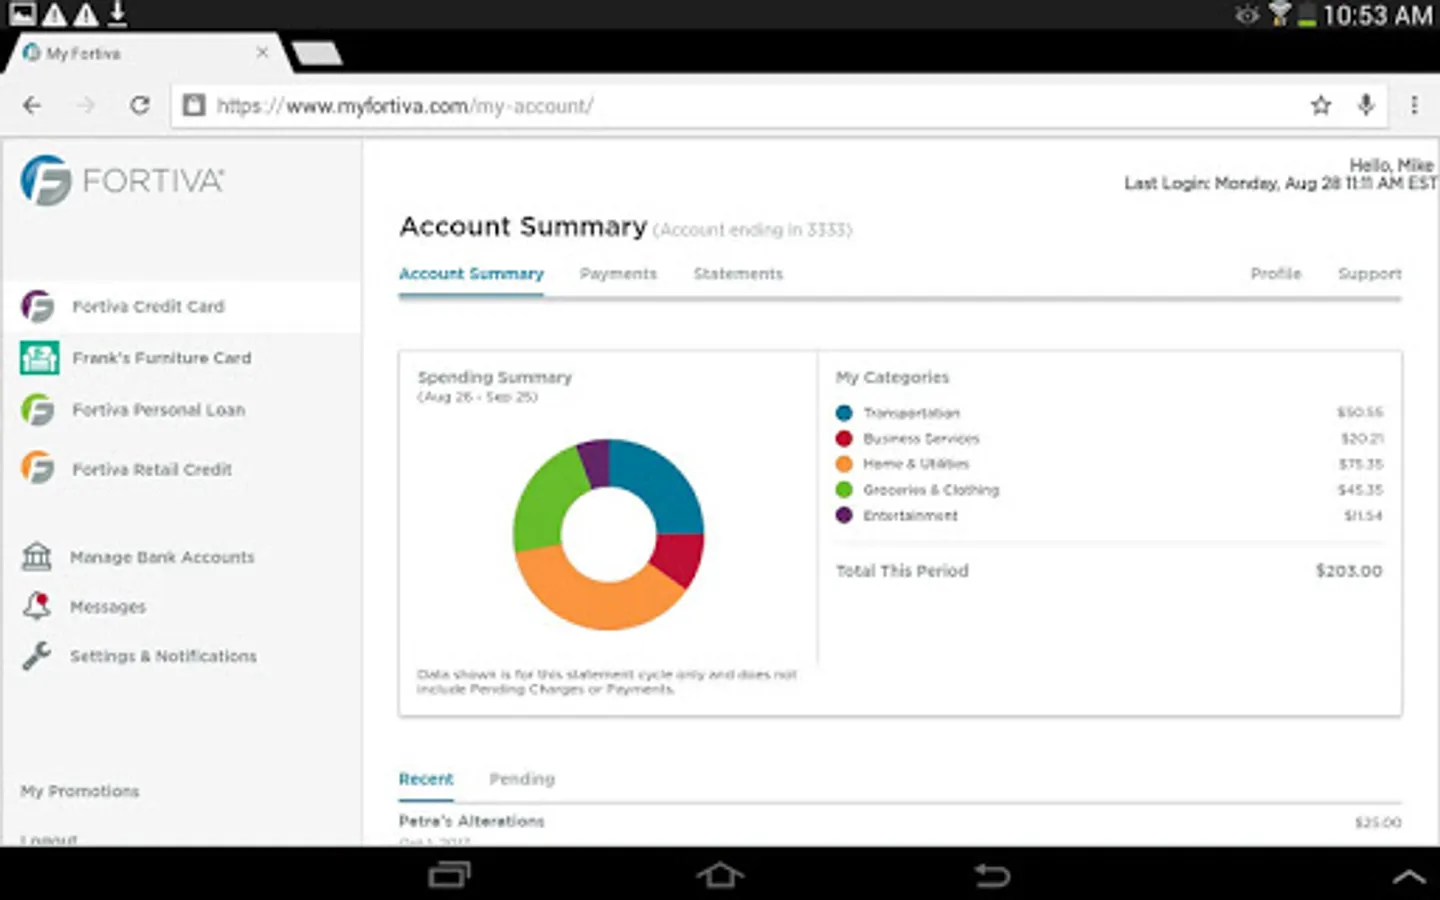Click the Entertainment category label

pyautogui.click(x=910, y=515)
